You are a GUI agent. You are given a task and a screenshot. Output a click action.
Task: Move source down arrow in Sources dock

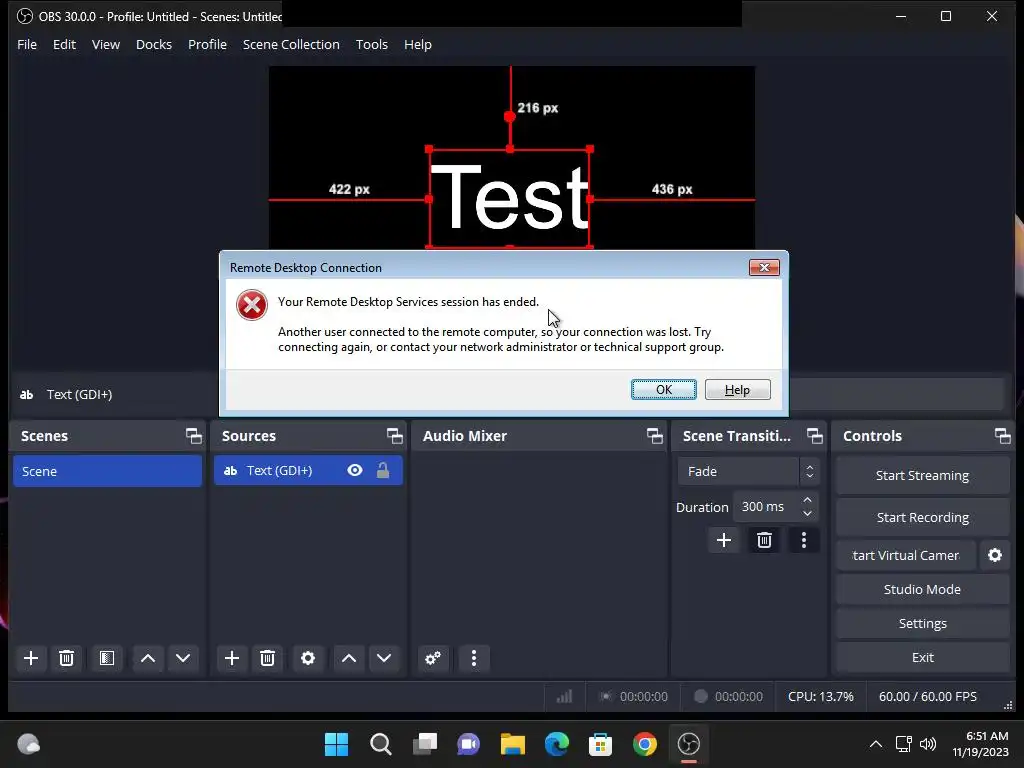(384, 658)
